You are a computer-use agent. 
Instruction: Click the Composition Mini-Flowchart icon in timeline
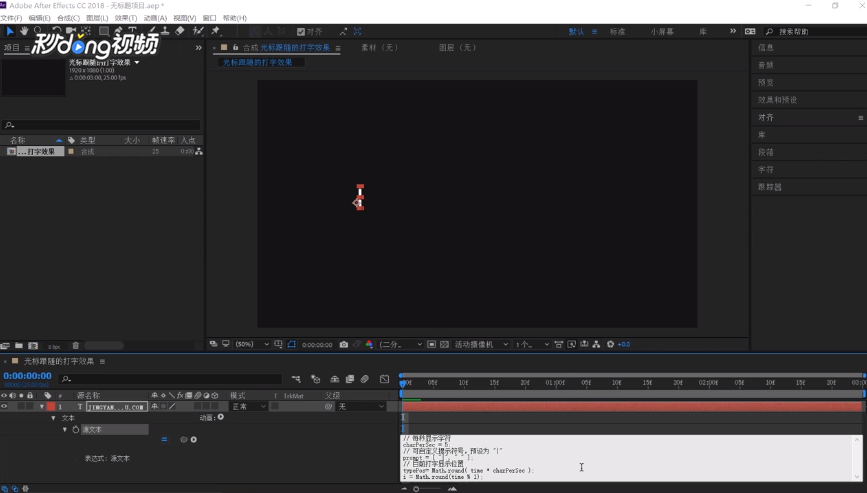pos(296,379)
